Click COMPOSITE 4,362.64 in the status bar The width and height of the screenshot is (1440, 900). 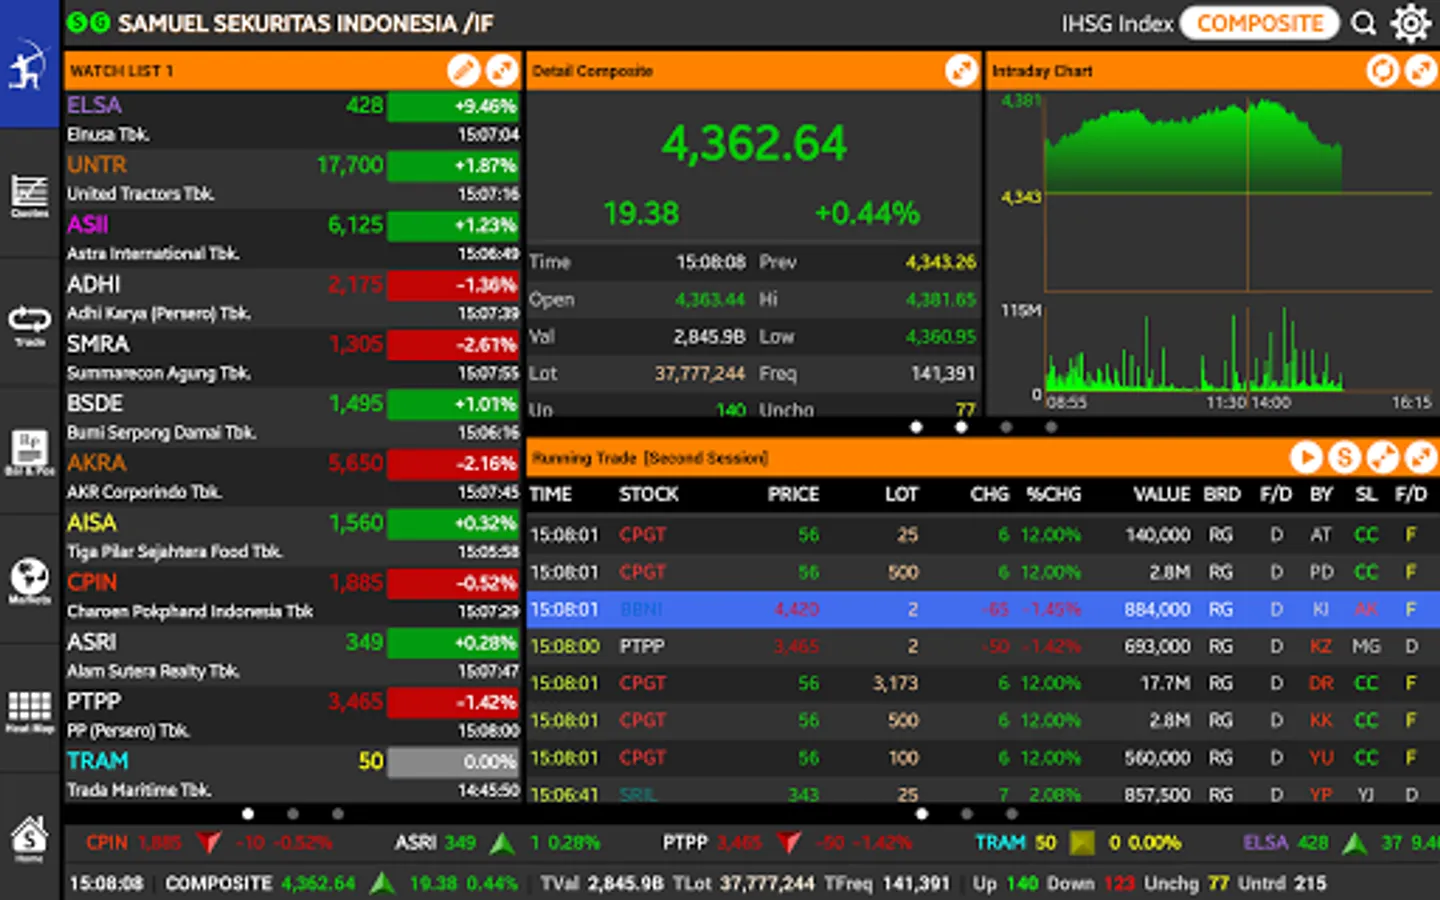click(260, 884)
